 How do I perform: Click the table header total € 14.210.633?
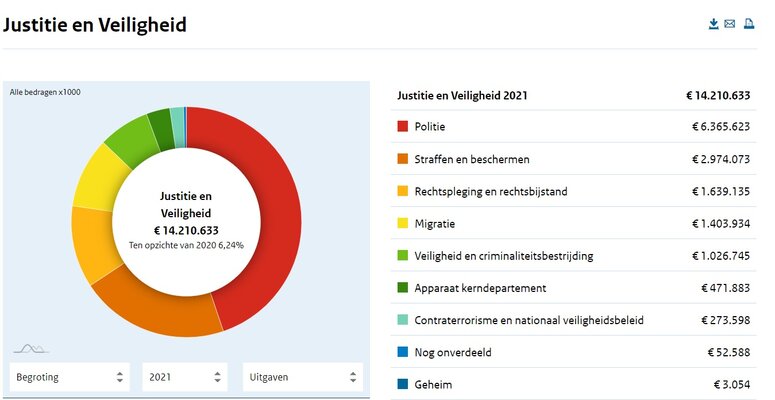tap(718, 95)
